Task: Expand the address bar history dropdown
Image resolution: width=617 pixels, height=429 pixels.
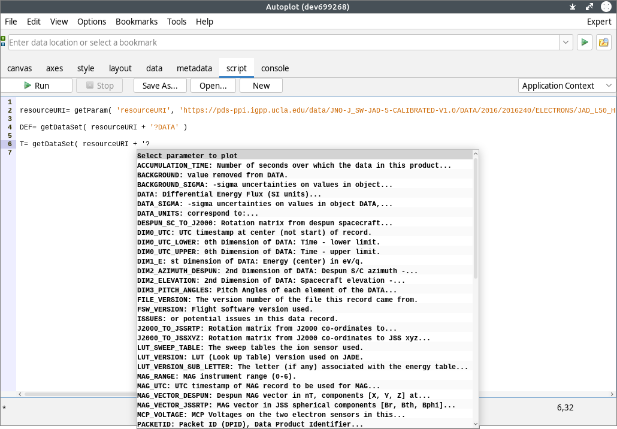Action: [565, 42]
